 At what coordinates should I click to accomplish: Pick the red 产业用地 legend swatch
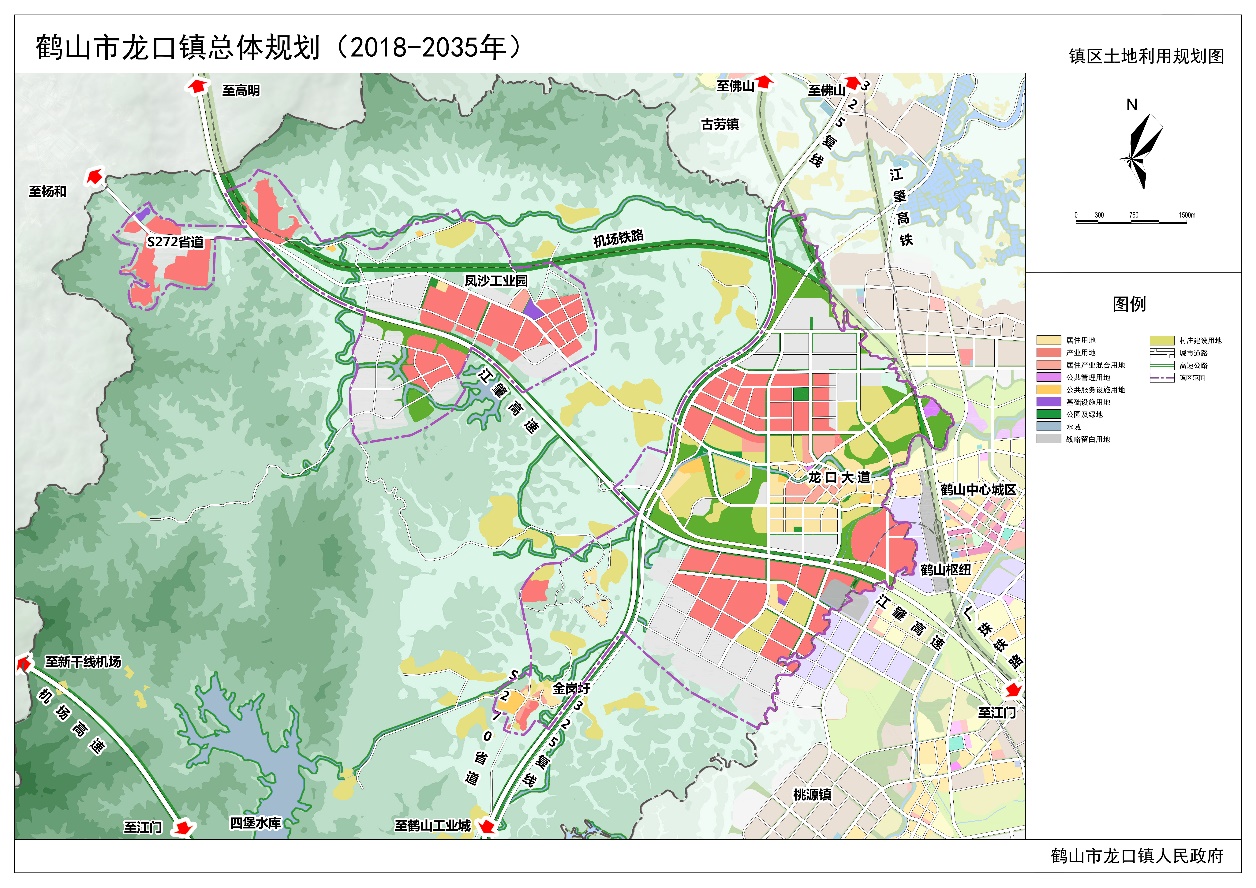coord(1048,353)
